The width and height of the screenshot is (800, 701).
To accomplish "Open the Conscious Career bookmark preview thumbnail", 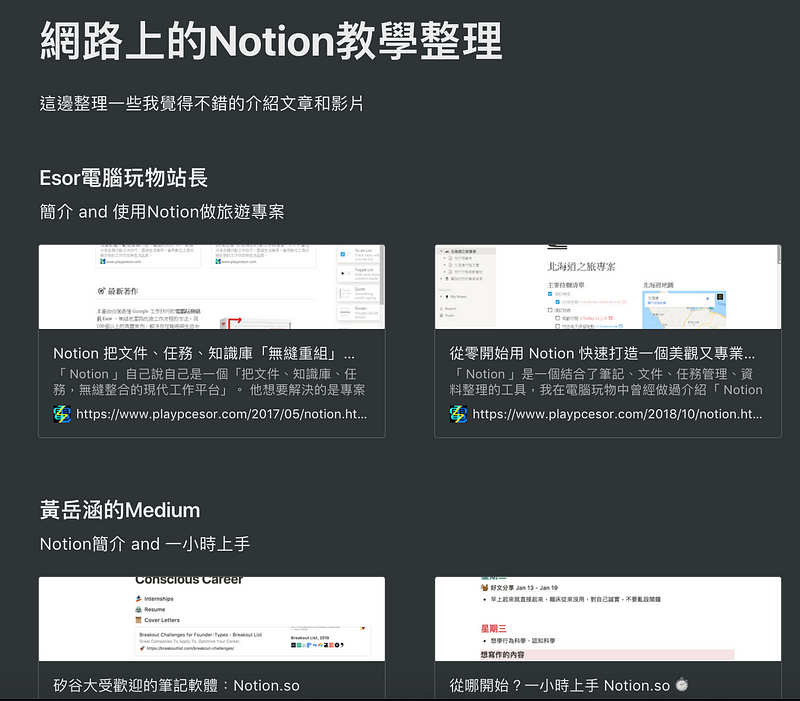I will (212, 619).
